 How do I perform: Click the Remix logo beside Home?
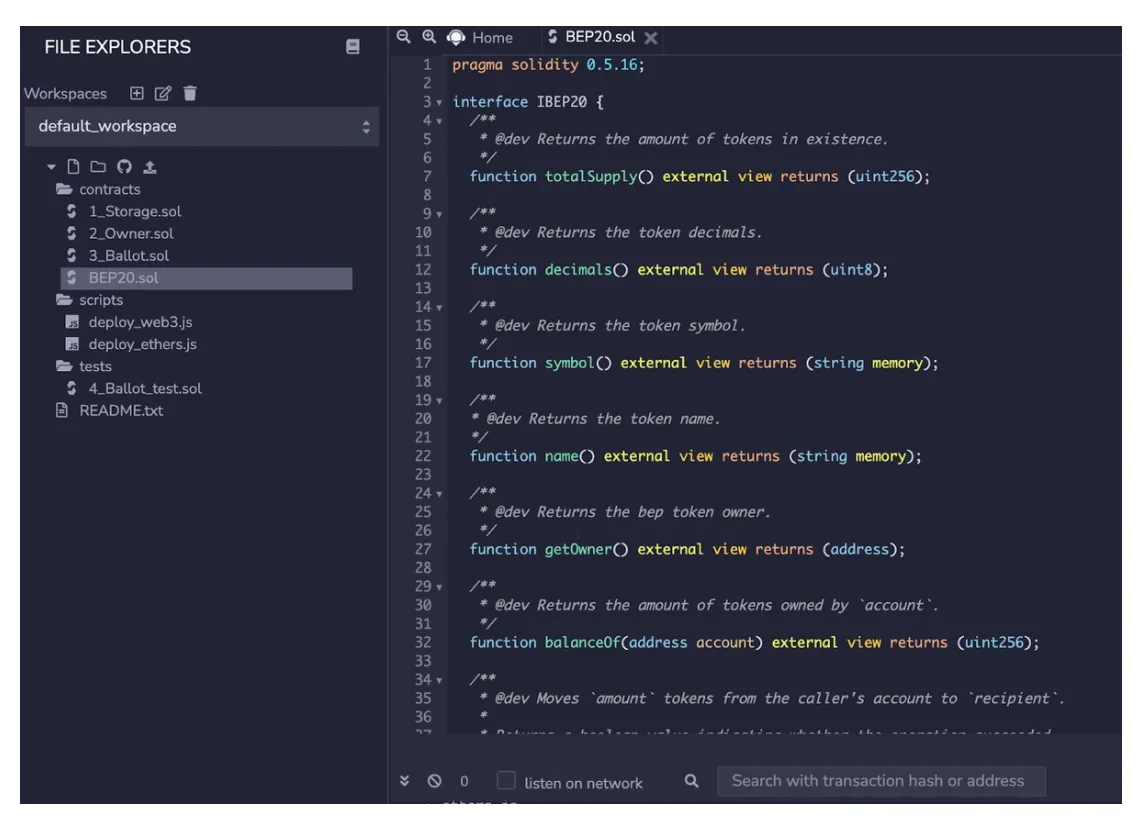[456, 37]
